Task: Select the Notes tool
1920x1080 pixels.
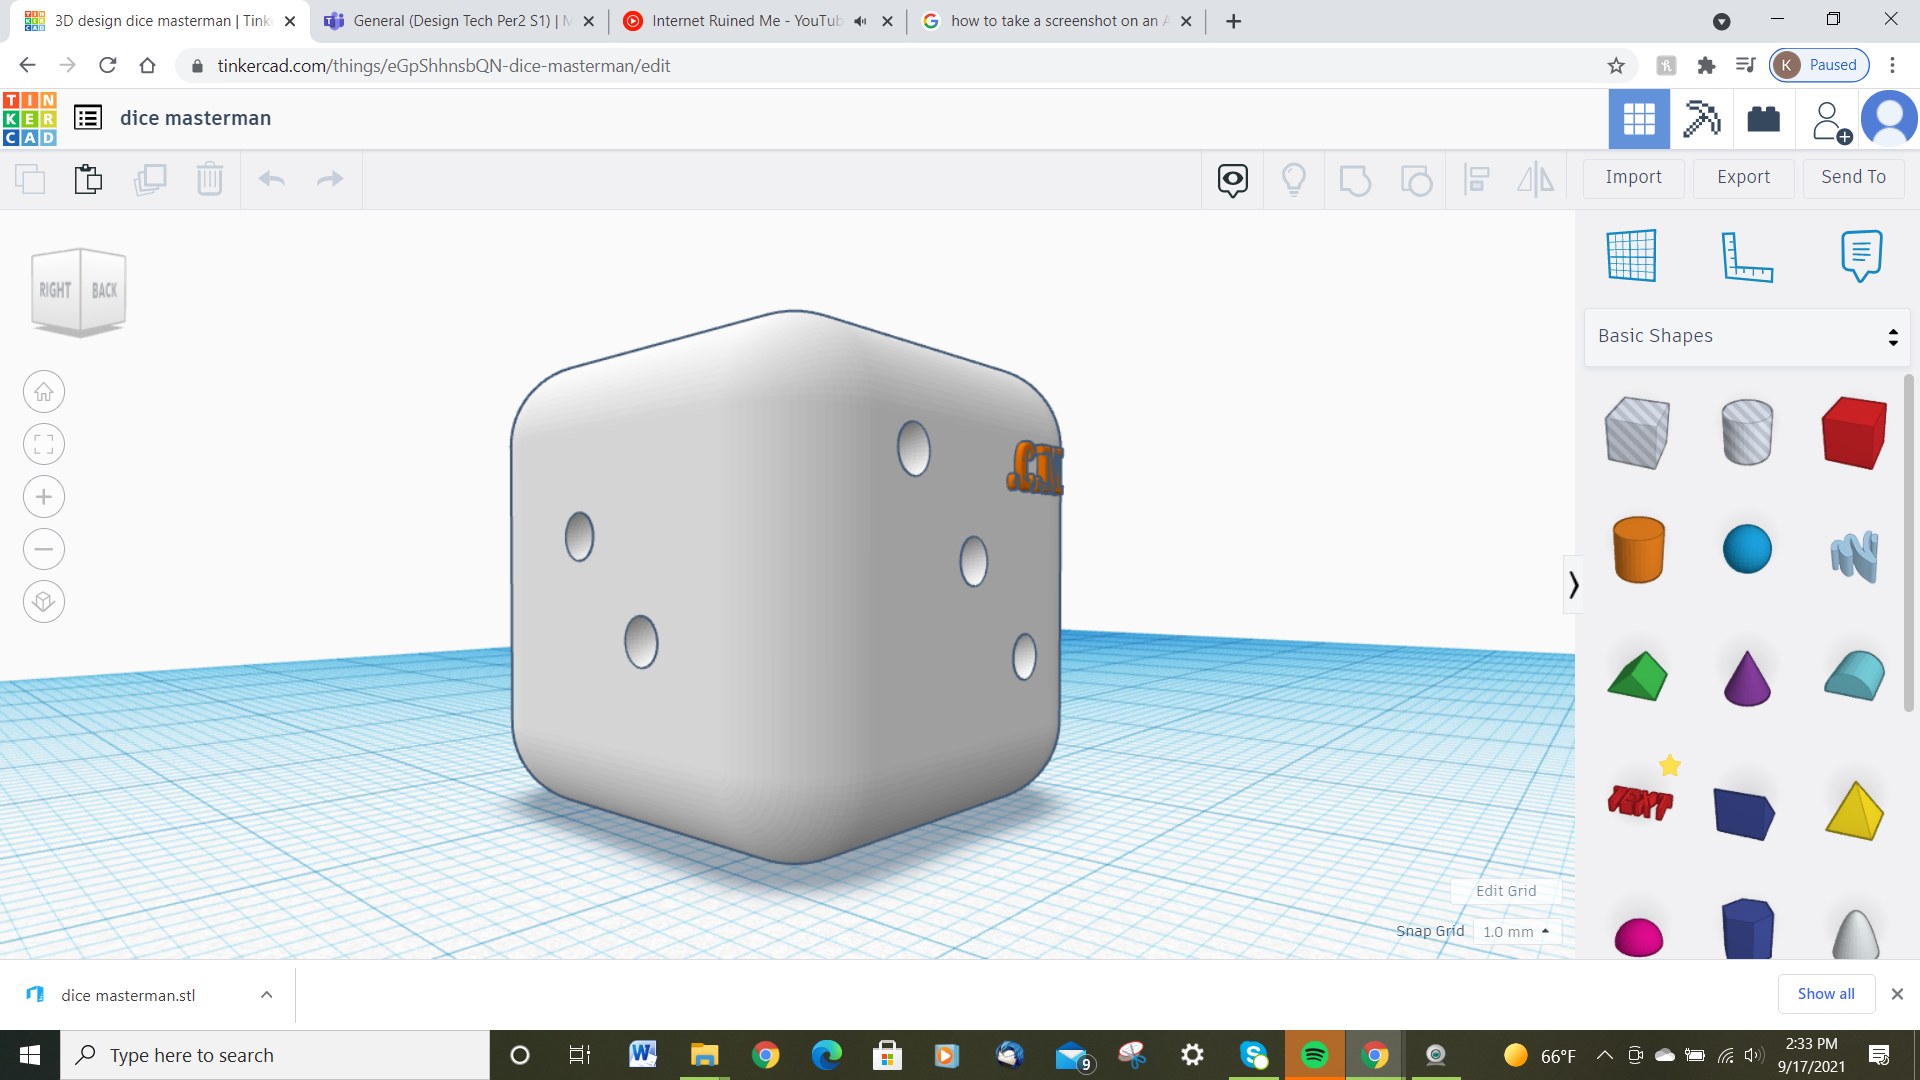Action: pos(1861,255)
